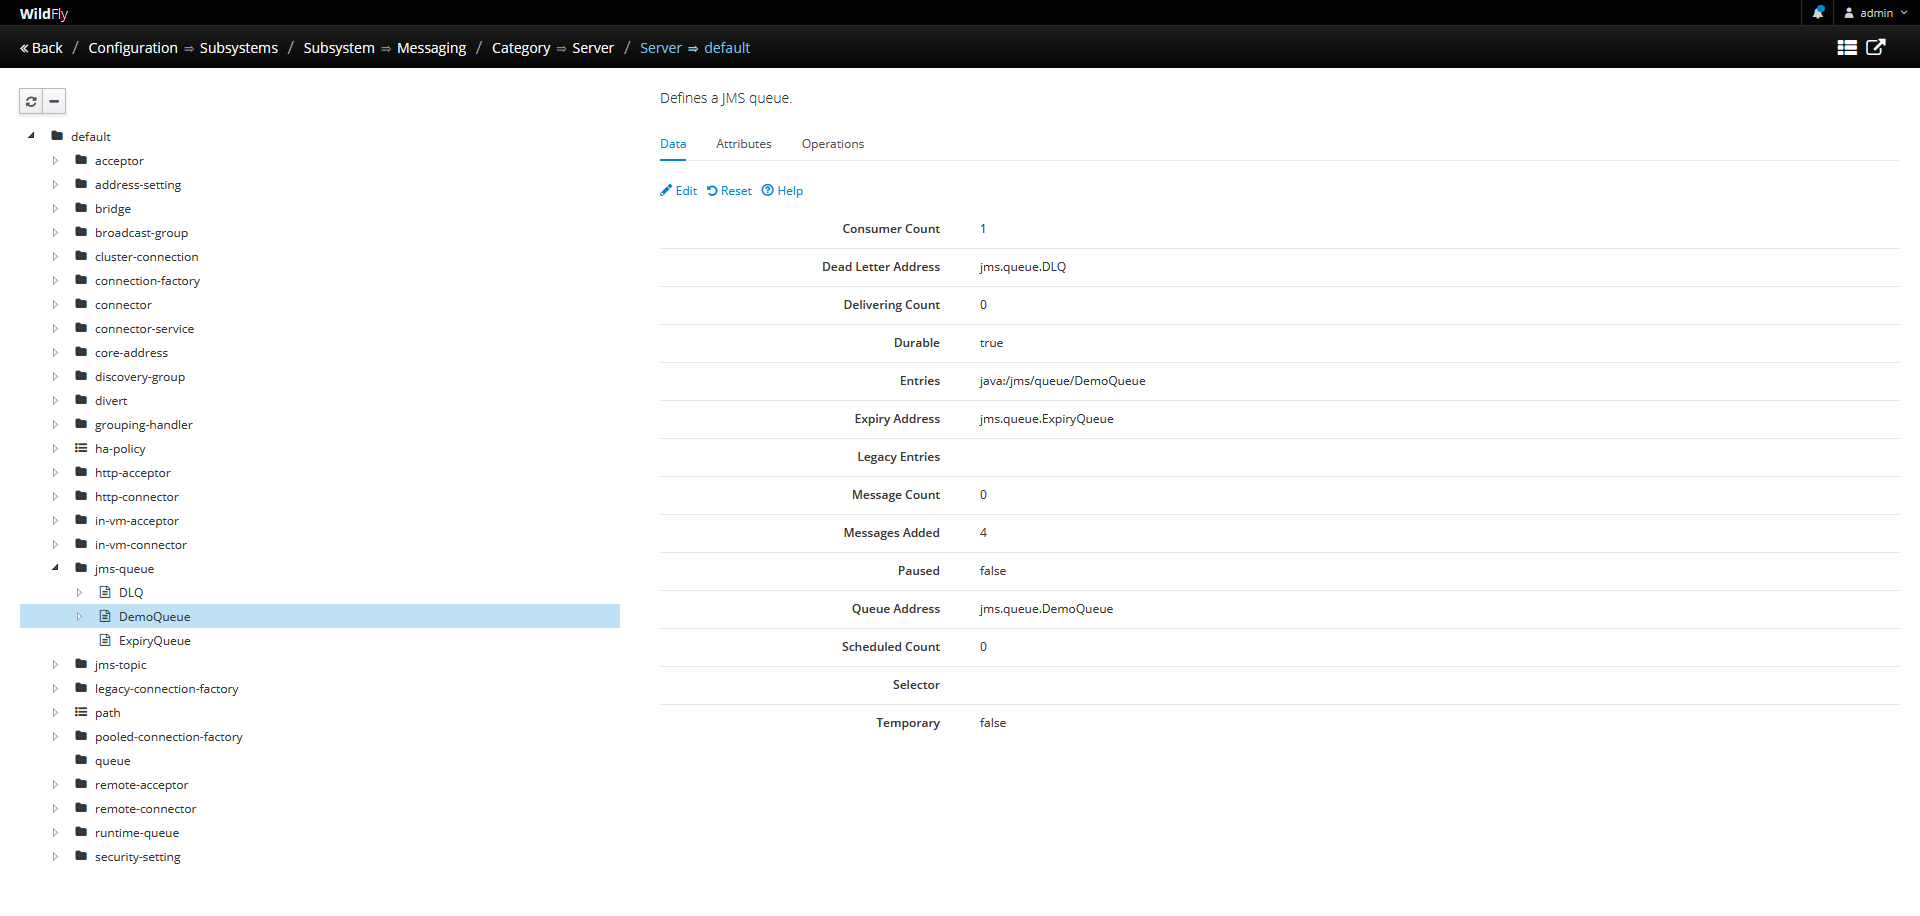
Task: Open the admin user dropdown
Action: click(x=1876, y=13)
